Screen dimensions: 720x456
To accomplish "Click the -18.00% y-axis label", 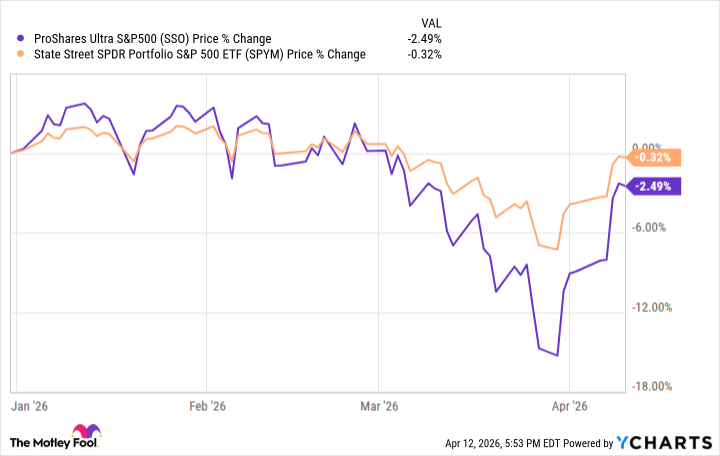I will pyautogui.click(x=652, y=386).
